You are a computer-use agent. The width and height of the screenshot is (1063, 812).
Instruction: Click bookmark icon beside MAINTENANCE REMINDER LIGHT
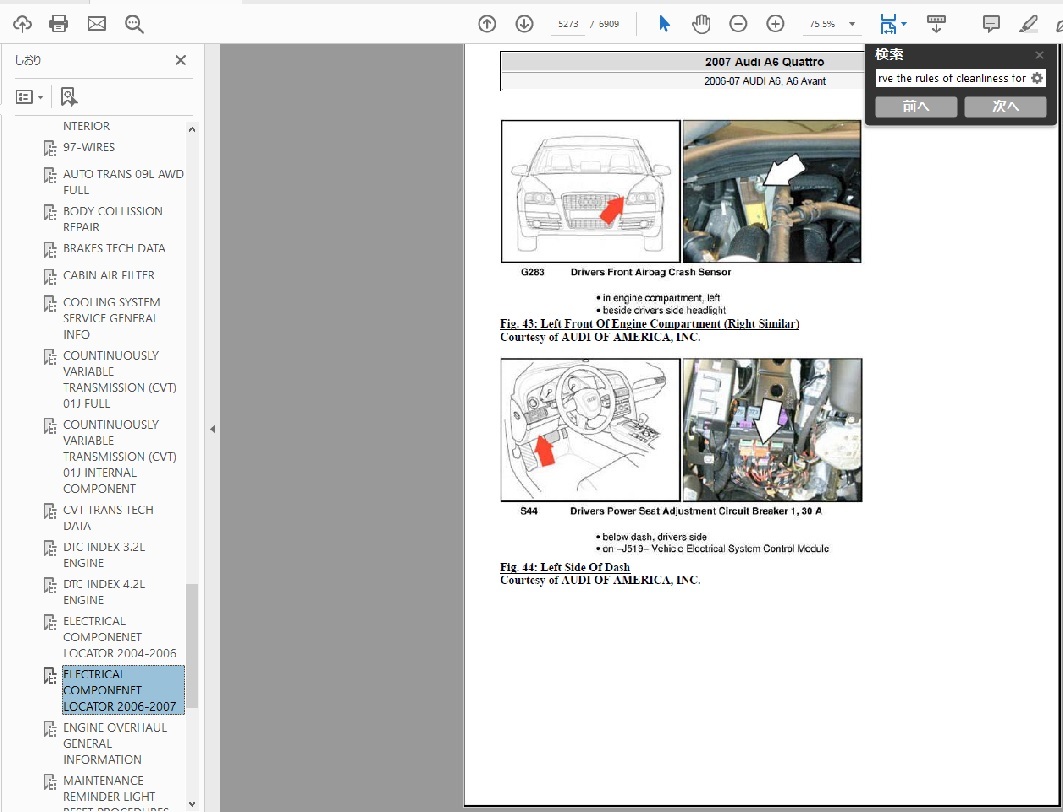pyautogui.click(x=50, y=781)
